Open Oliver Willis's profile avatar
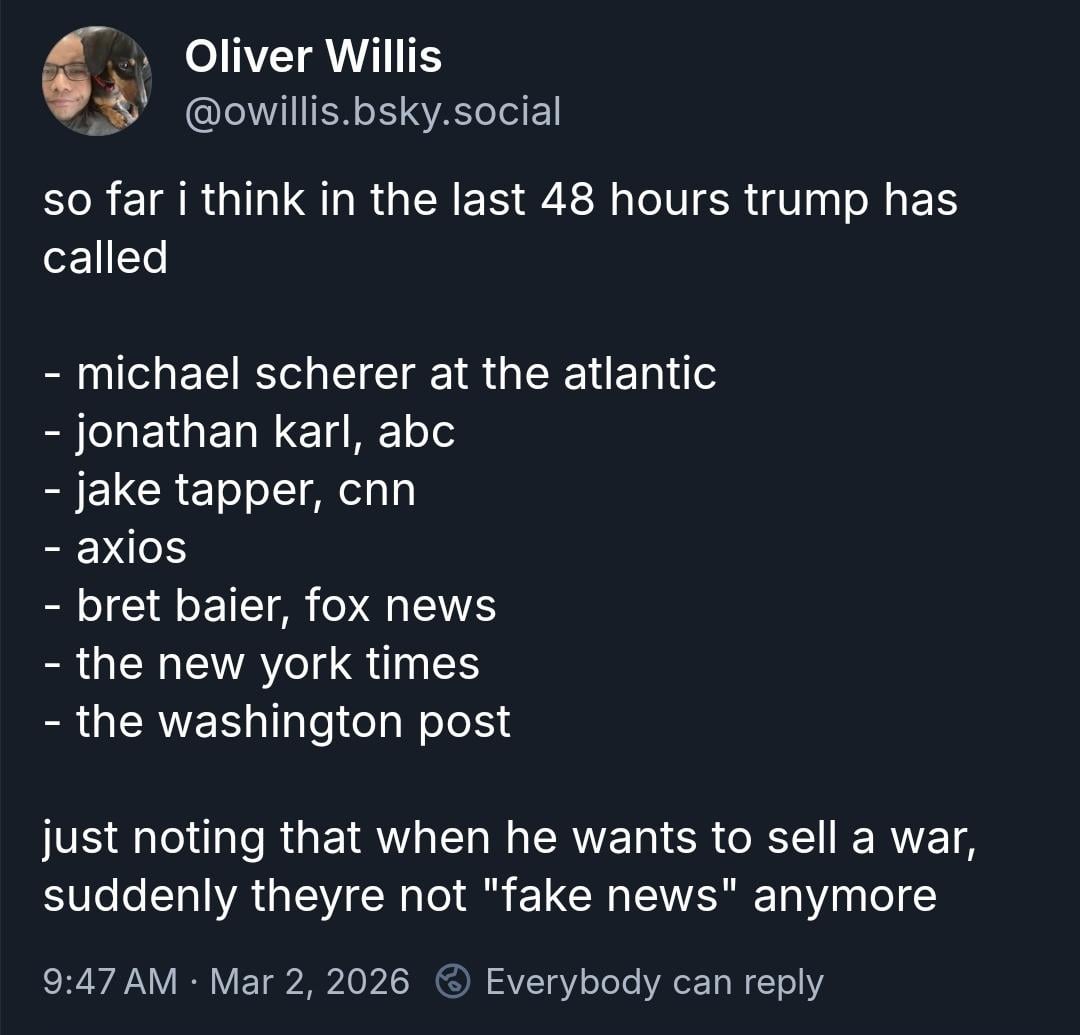1080x1035 pixels. (x=96, y=81)
